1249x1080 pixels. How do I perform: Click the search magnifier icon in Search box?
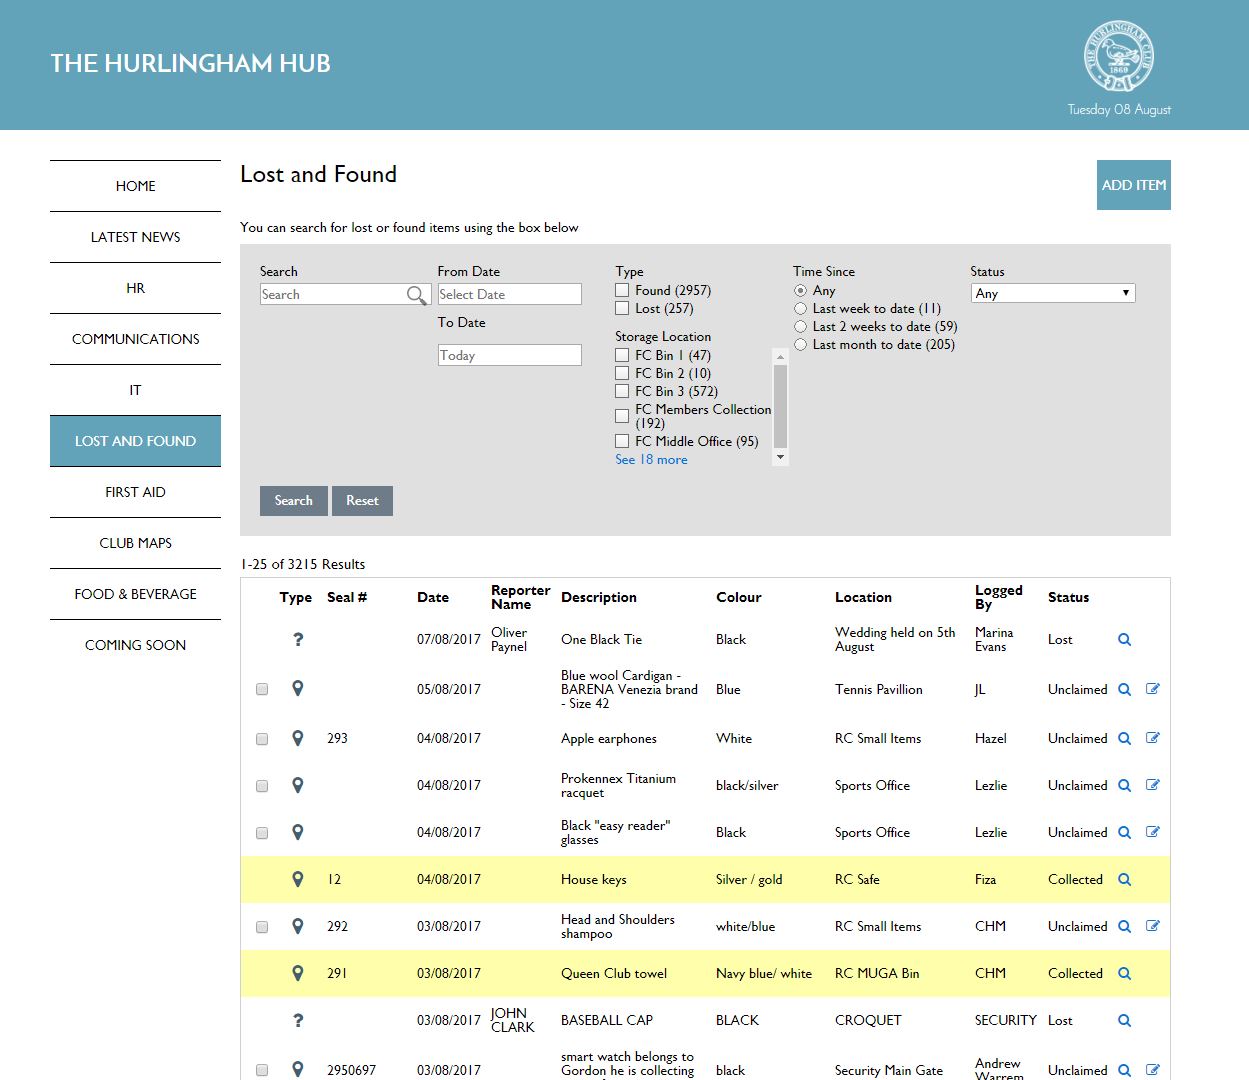pos(416,295)
